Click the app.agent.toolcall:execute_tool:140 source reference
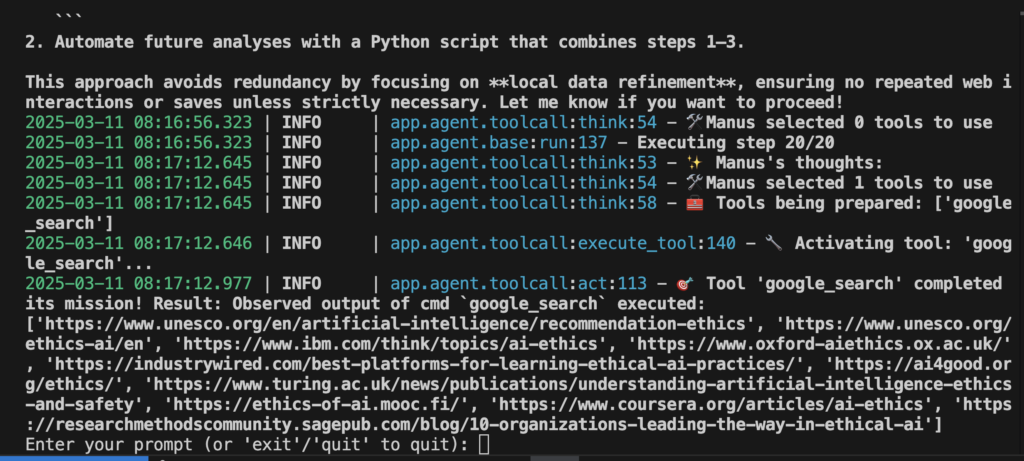 pos(563,244)
